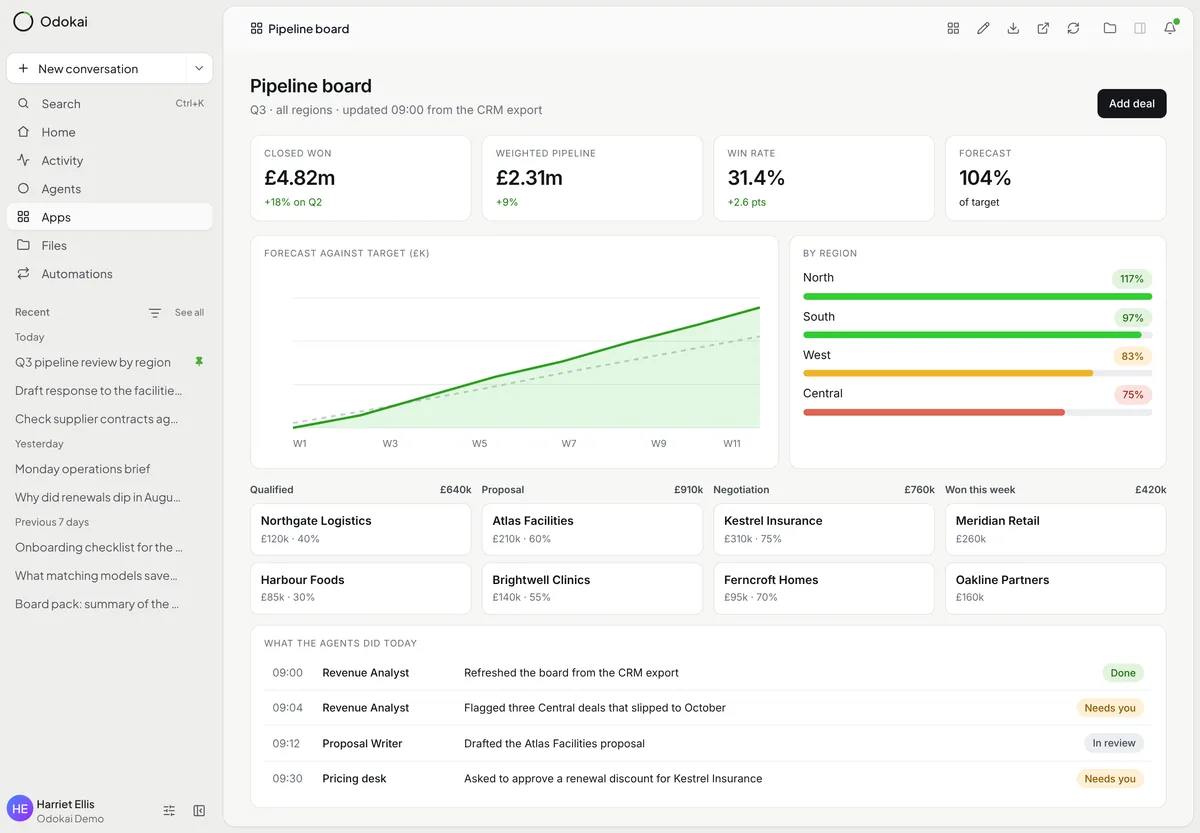This screenshot has height=833, width=1200.
Task: Open the Ferncroft Homes deal card
Action: 824,588
